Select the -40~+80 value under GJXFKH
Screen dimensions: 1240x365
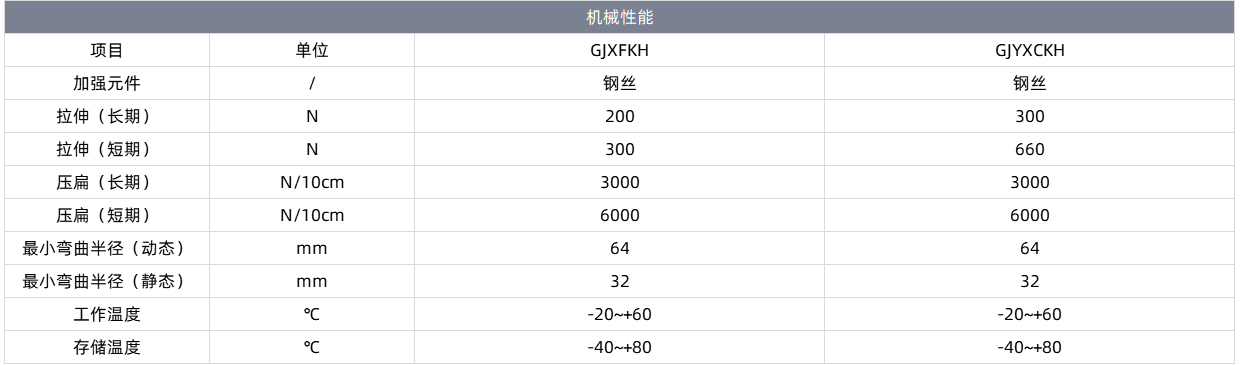[x=620, y=348]
